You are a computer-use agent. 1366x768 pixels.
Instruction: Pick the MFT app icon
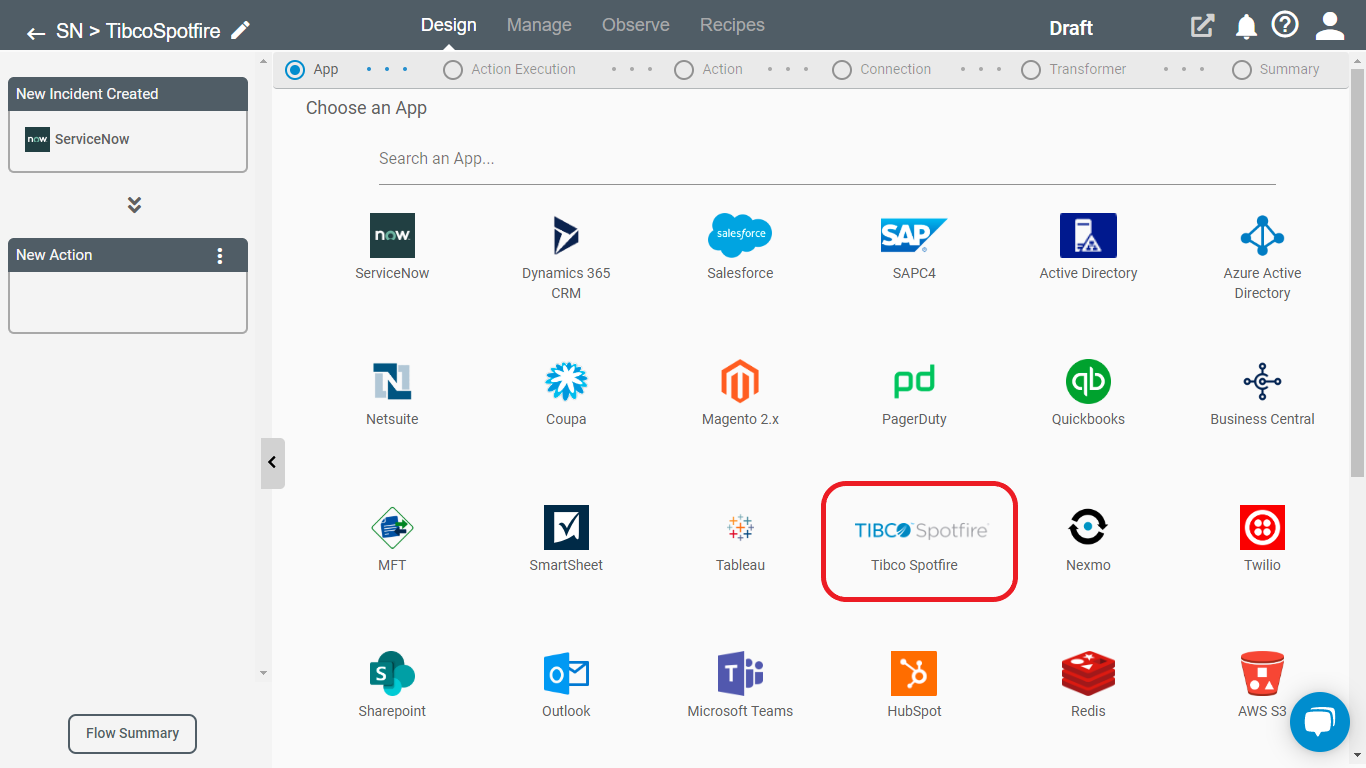(x=392, y=527)
